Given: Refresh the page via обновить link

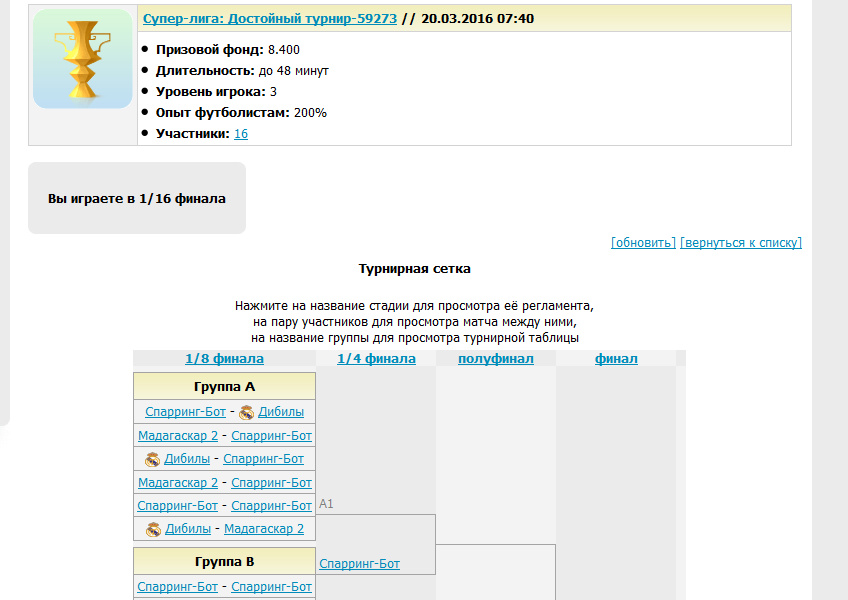Looking at the screenshot, I should coord(643,243).
